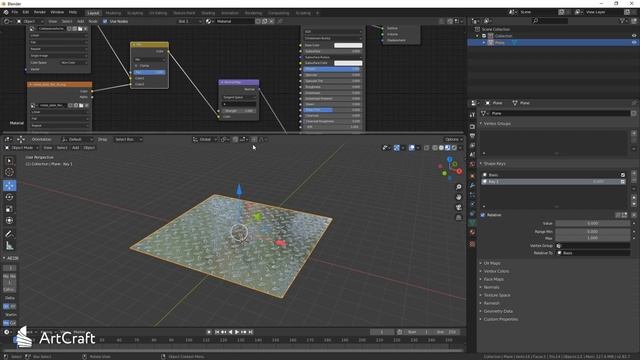Open folder icon on upper image node
Viewport: 640px width, 360px height.
tap(80, 29)
